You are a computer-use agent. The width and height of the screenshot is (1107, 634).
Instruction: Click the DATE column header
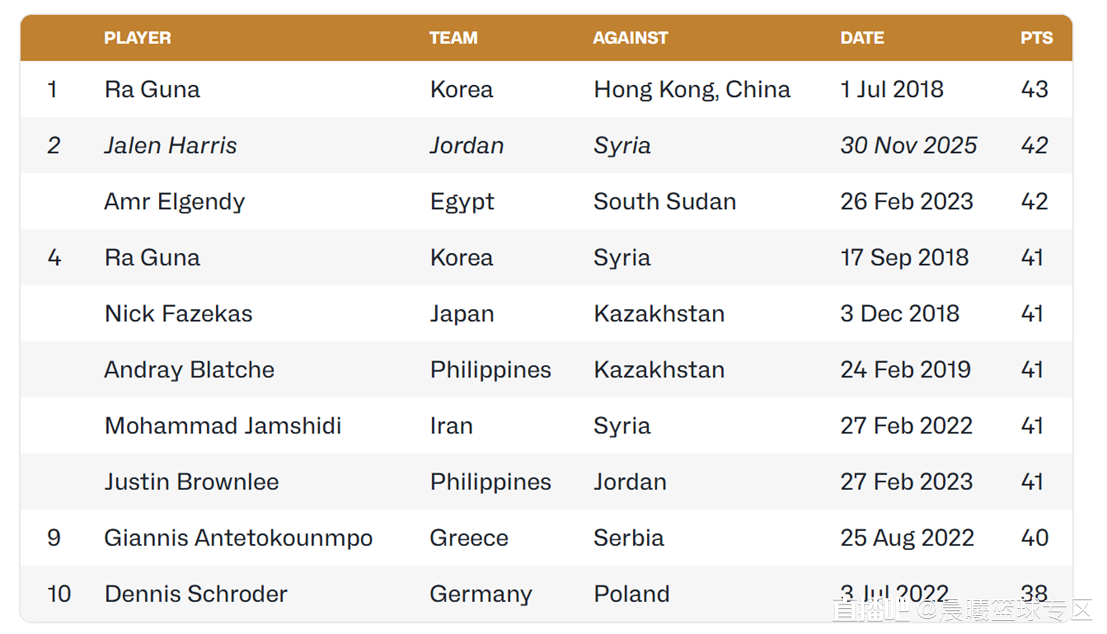click(x=862, y=38)
